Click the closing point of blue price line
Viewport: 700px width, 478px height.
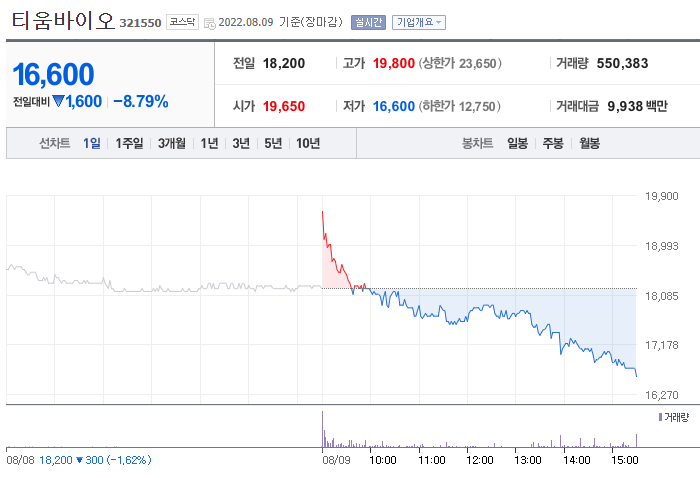[636, 376]
